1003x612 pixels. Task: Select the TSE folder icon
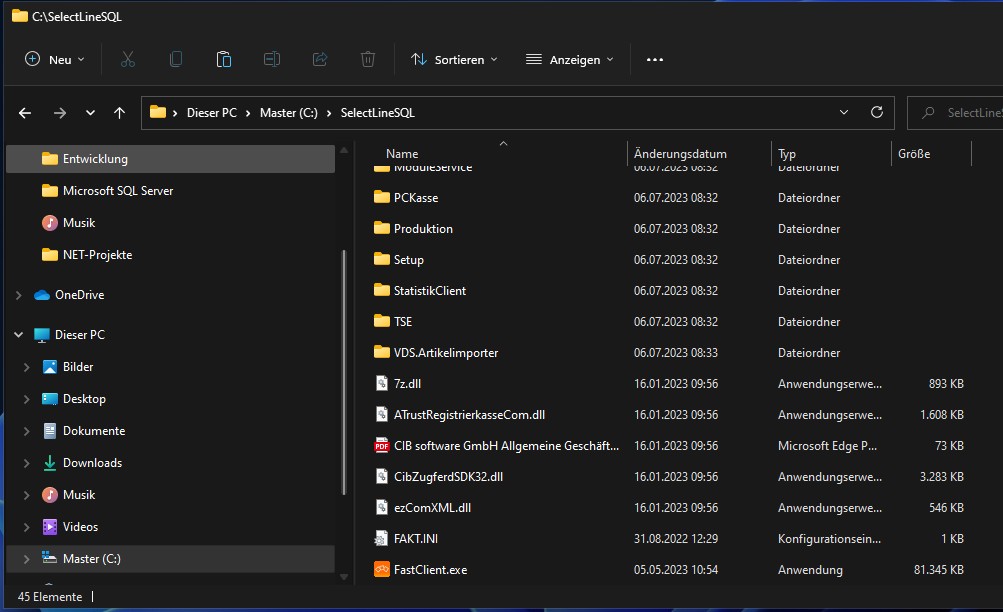click(382, 321)
